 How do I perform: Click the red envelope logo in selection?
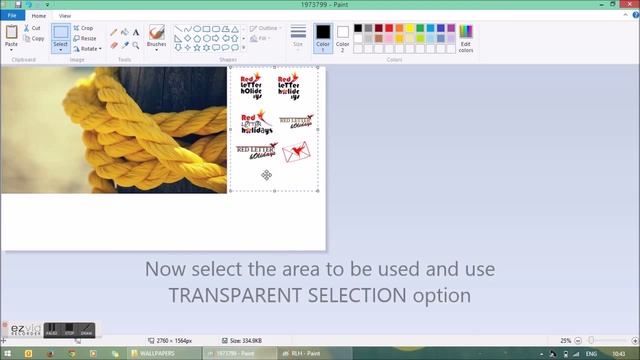[296, 152]
